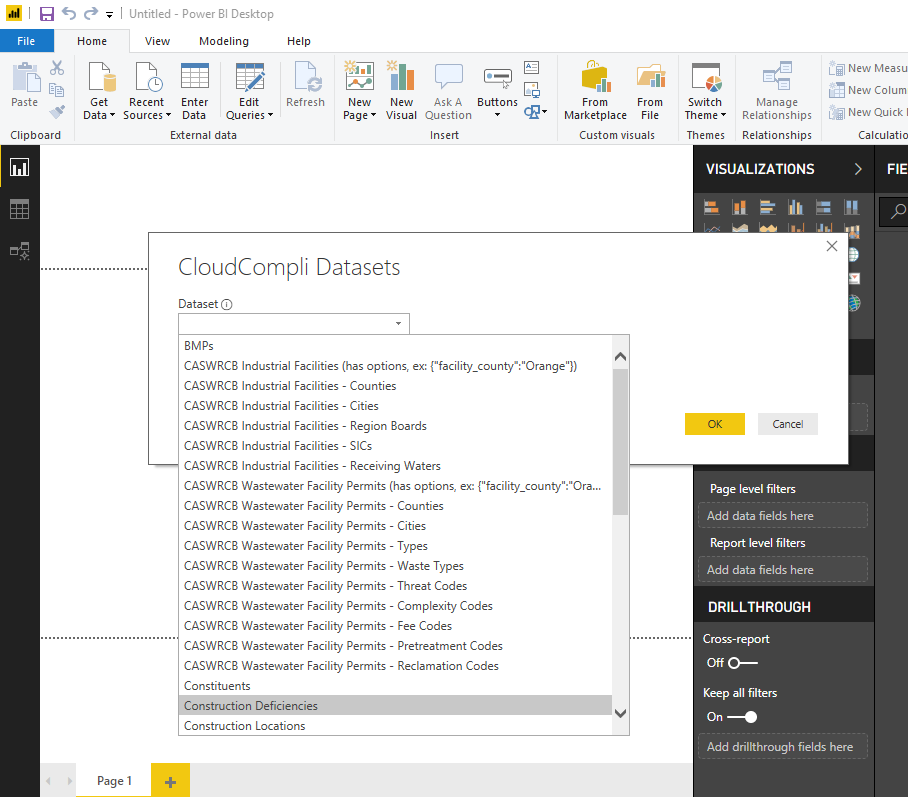
Task: Switch to the Home ribbon tab
Action: [x=92, y=41]
